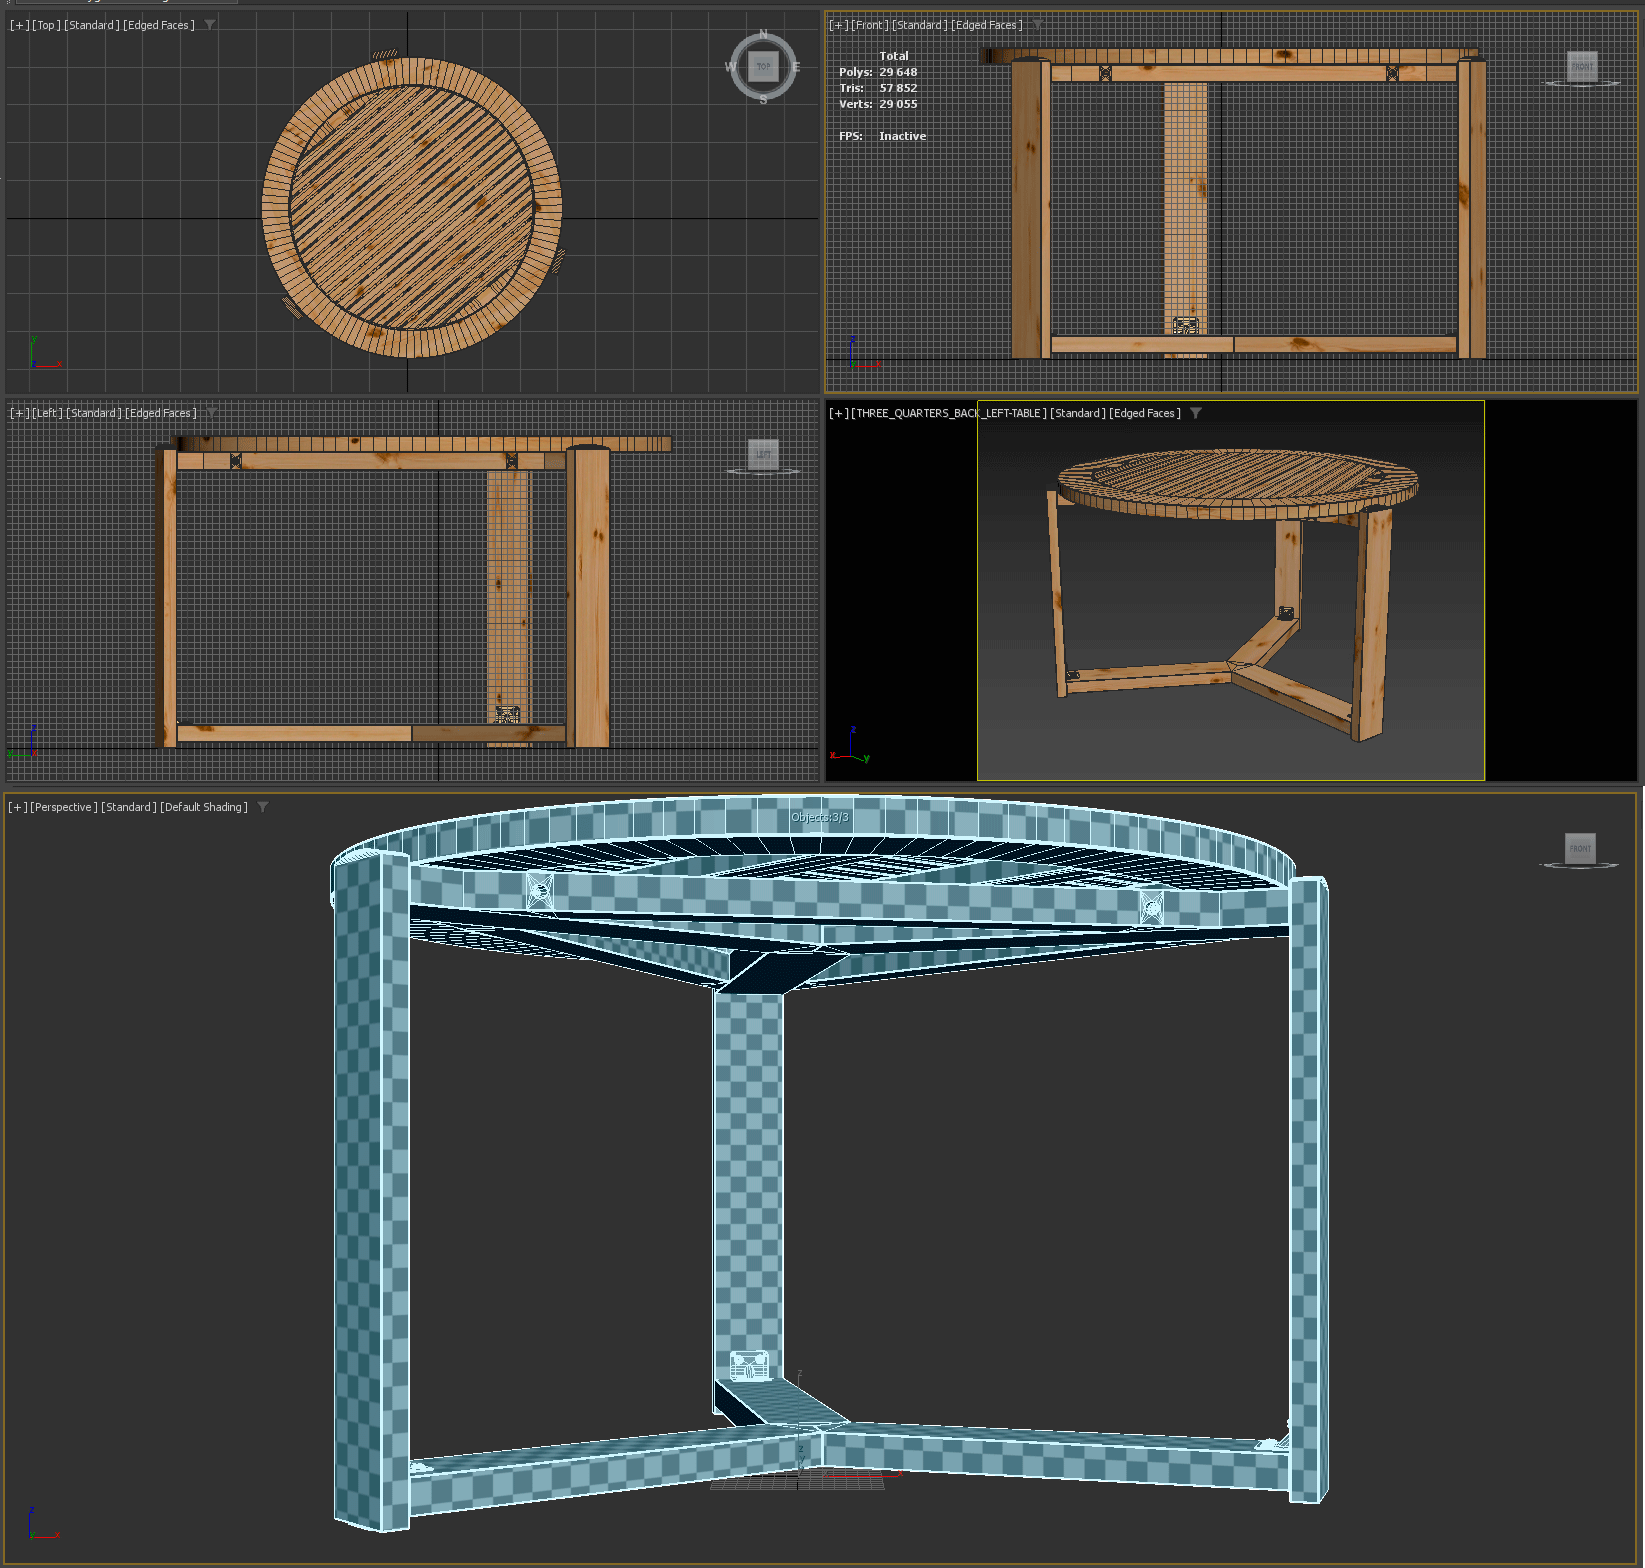The height and width of the screenshot is (1568, 1645).
Task: Open [Edged Faces] shading menu in camera viewport
Action: (1145, 413)
